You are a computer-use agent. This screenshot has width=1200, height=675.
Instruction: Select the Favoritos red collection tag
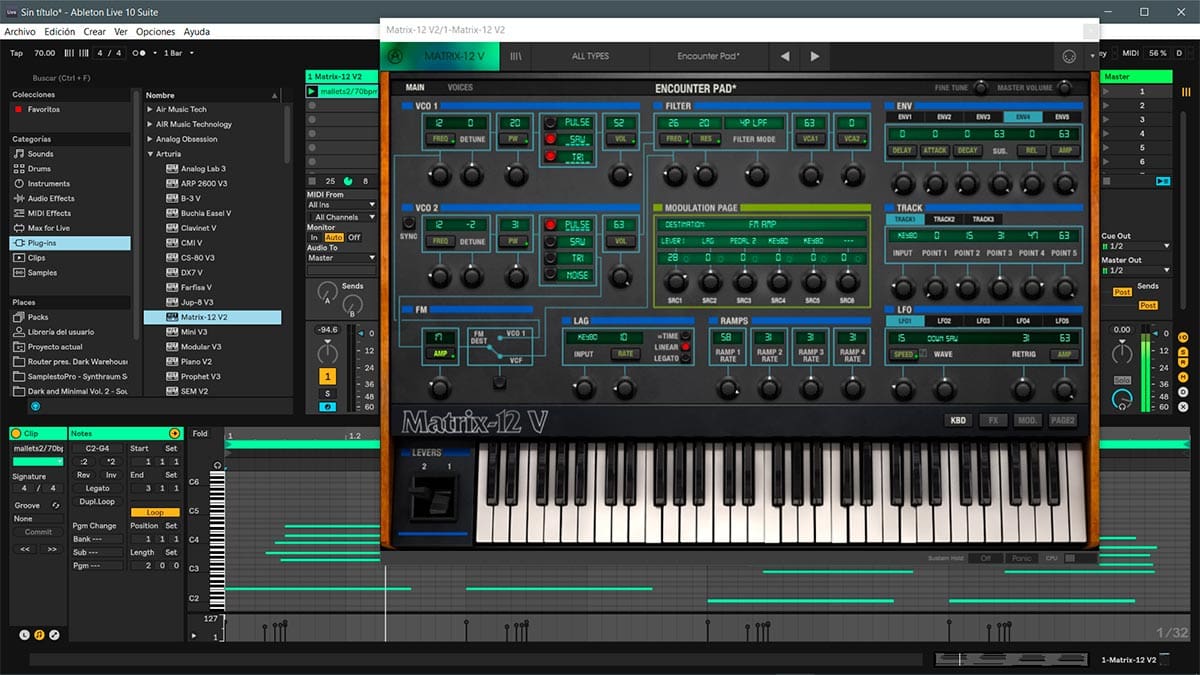[18, 109]
